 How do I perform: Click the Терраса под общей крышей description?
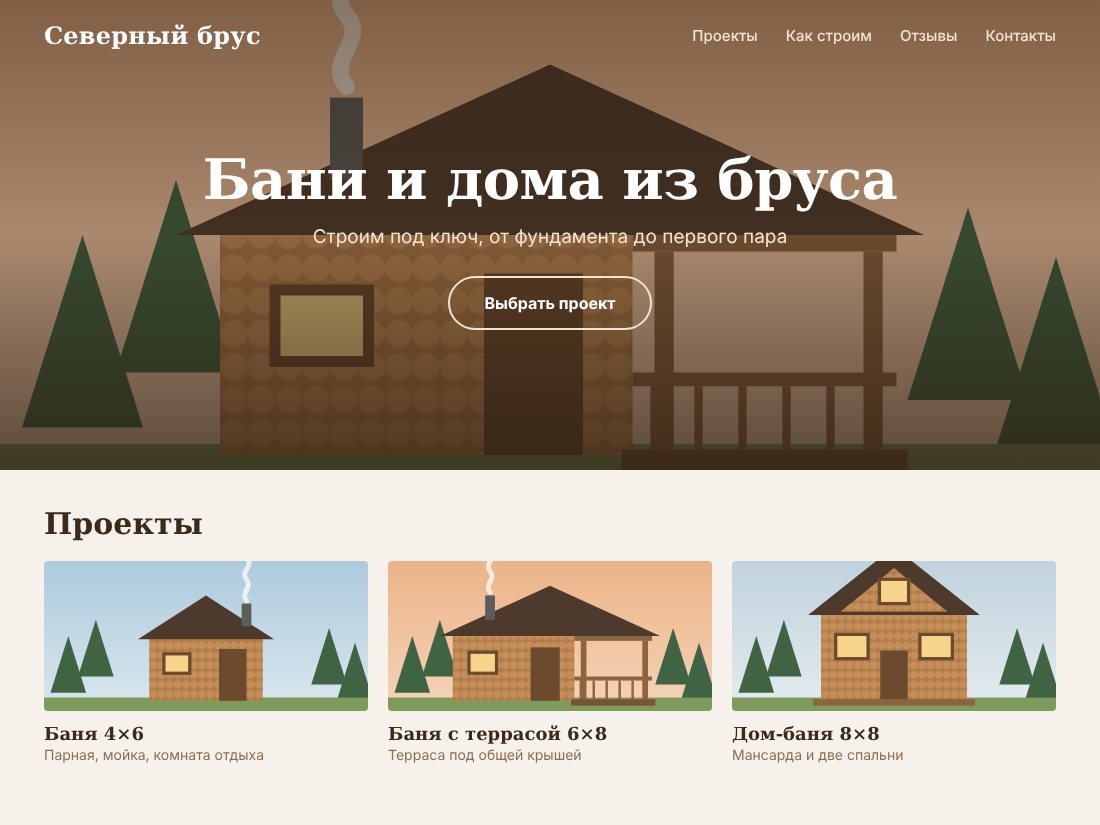(485, 756)
